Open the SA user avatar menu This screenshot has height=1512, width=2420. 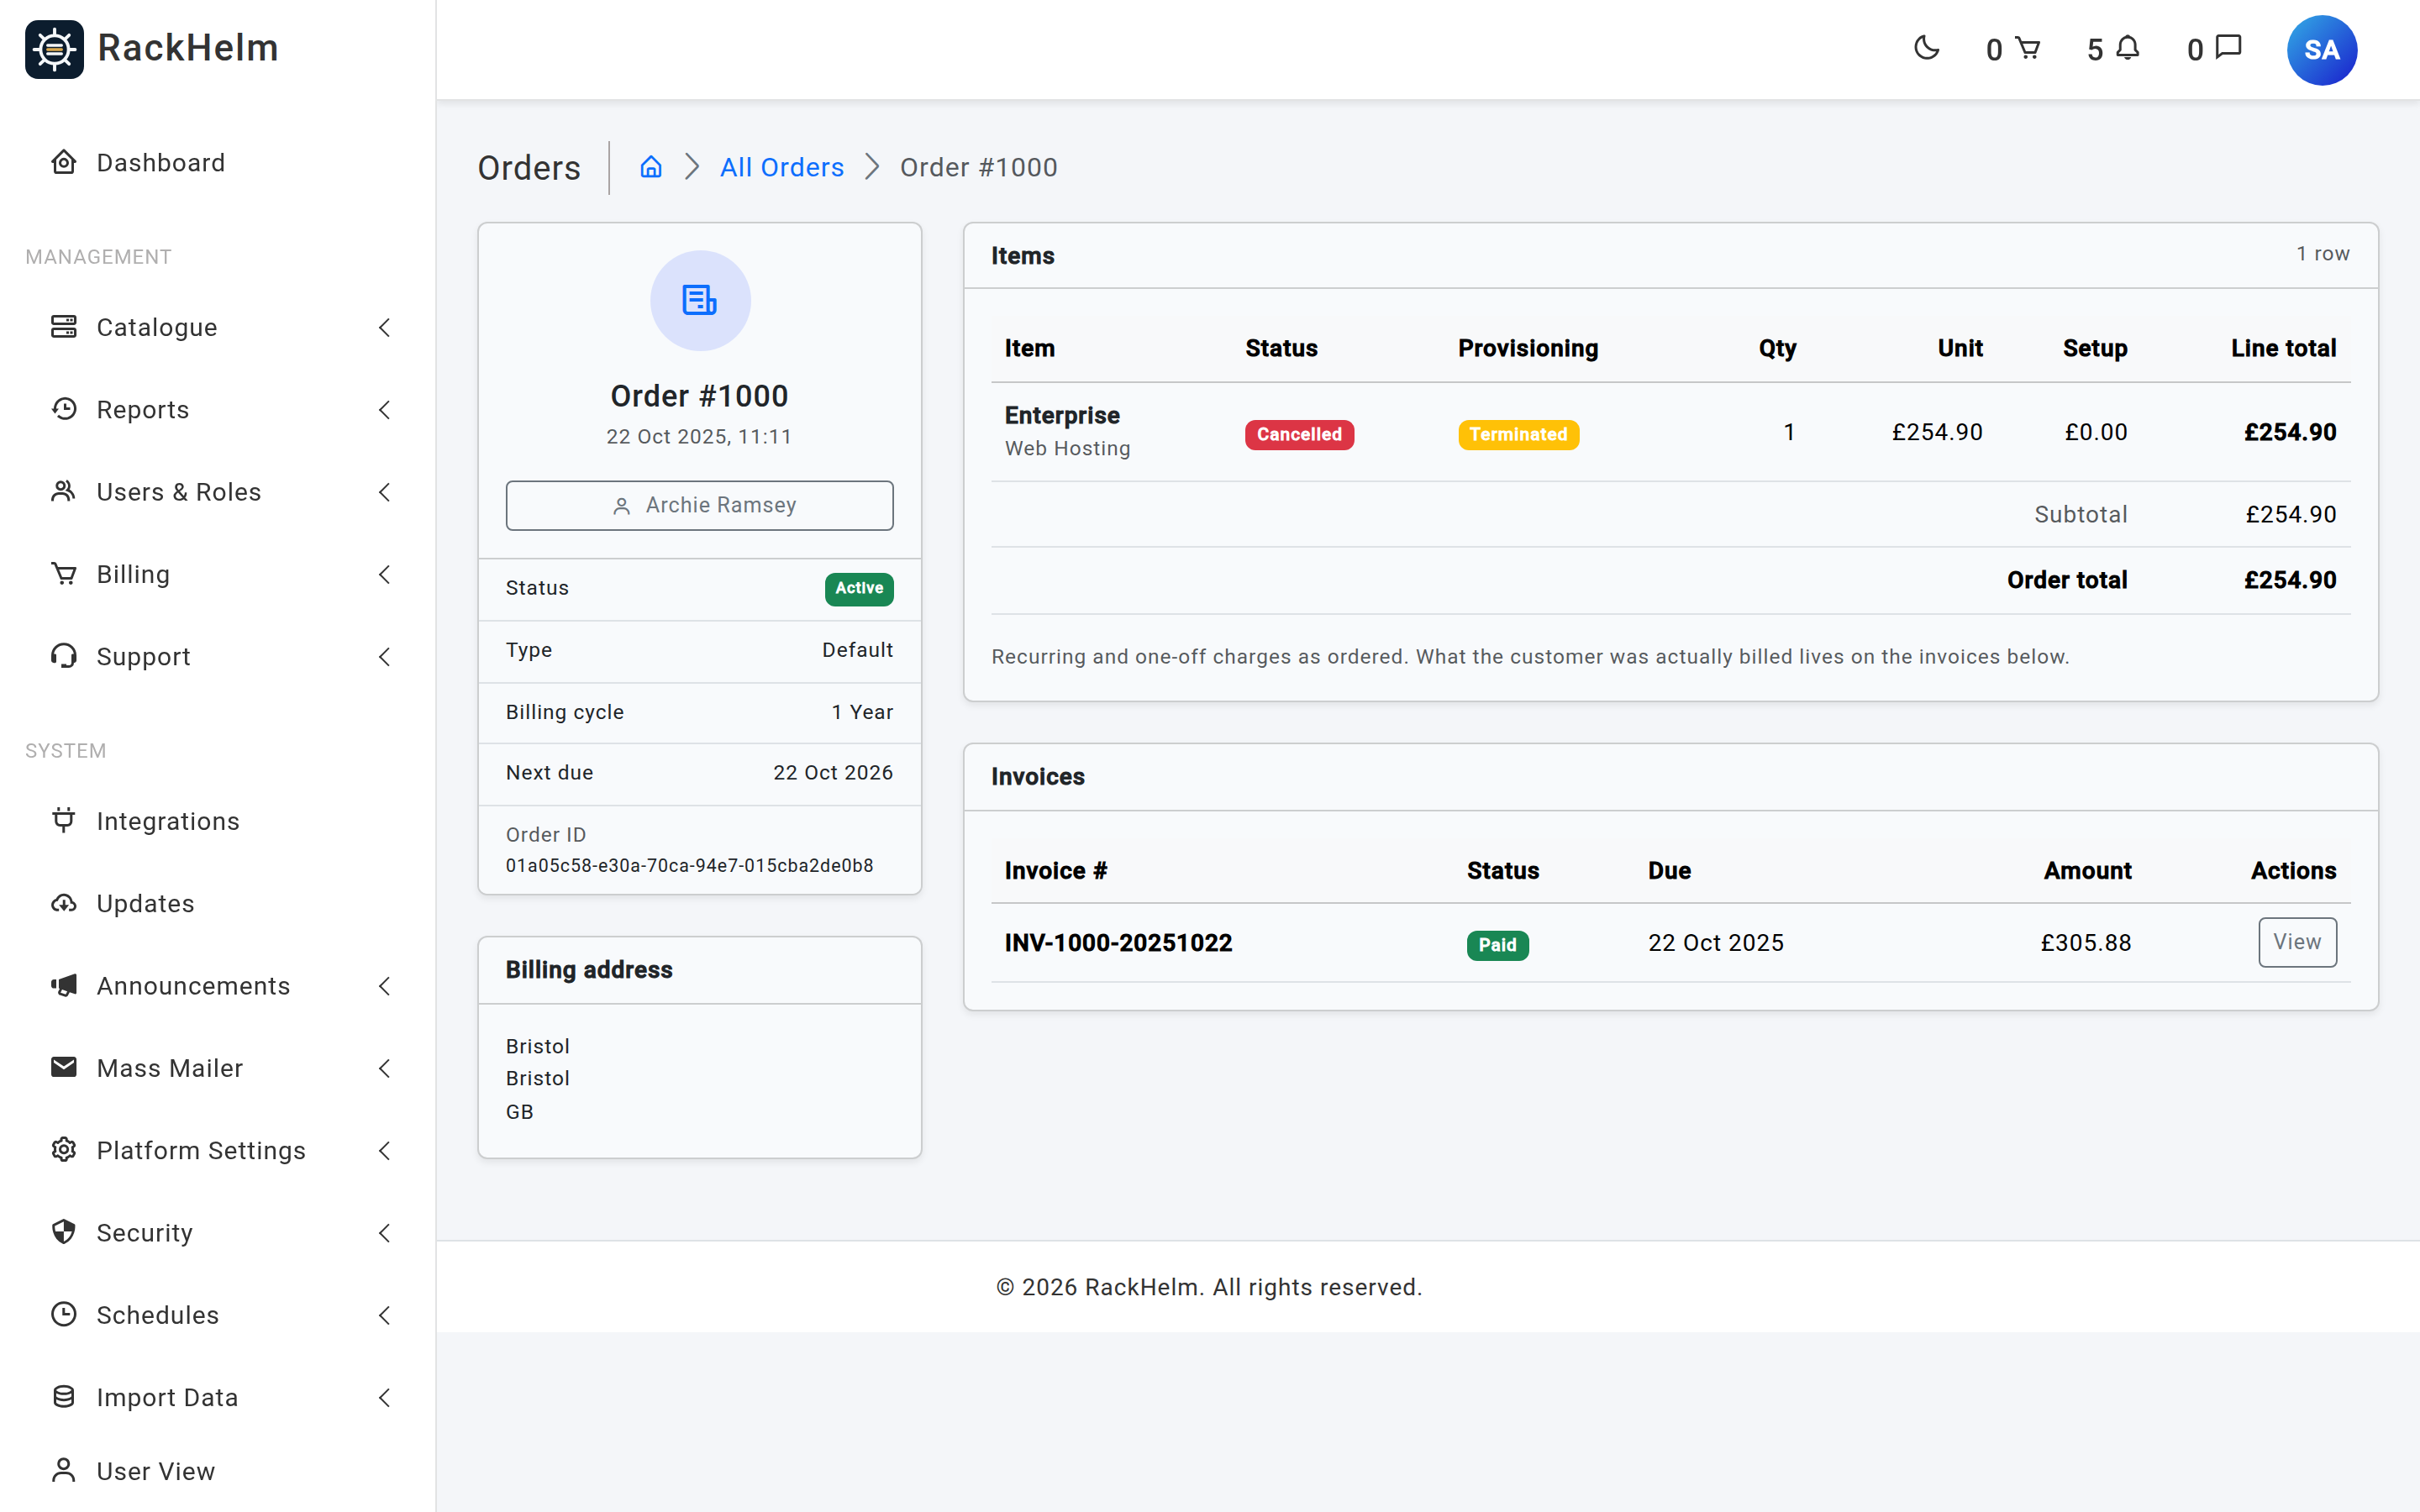coord(2321,50)
